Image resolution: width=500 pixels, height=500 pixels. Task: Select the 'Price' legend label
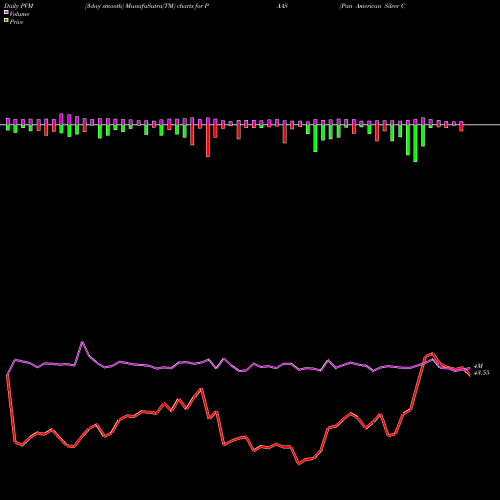tap(16, 22)
